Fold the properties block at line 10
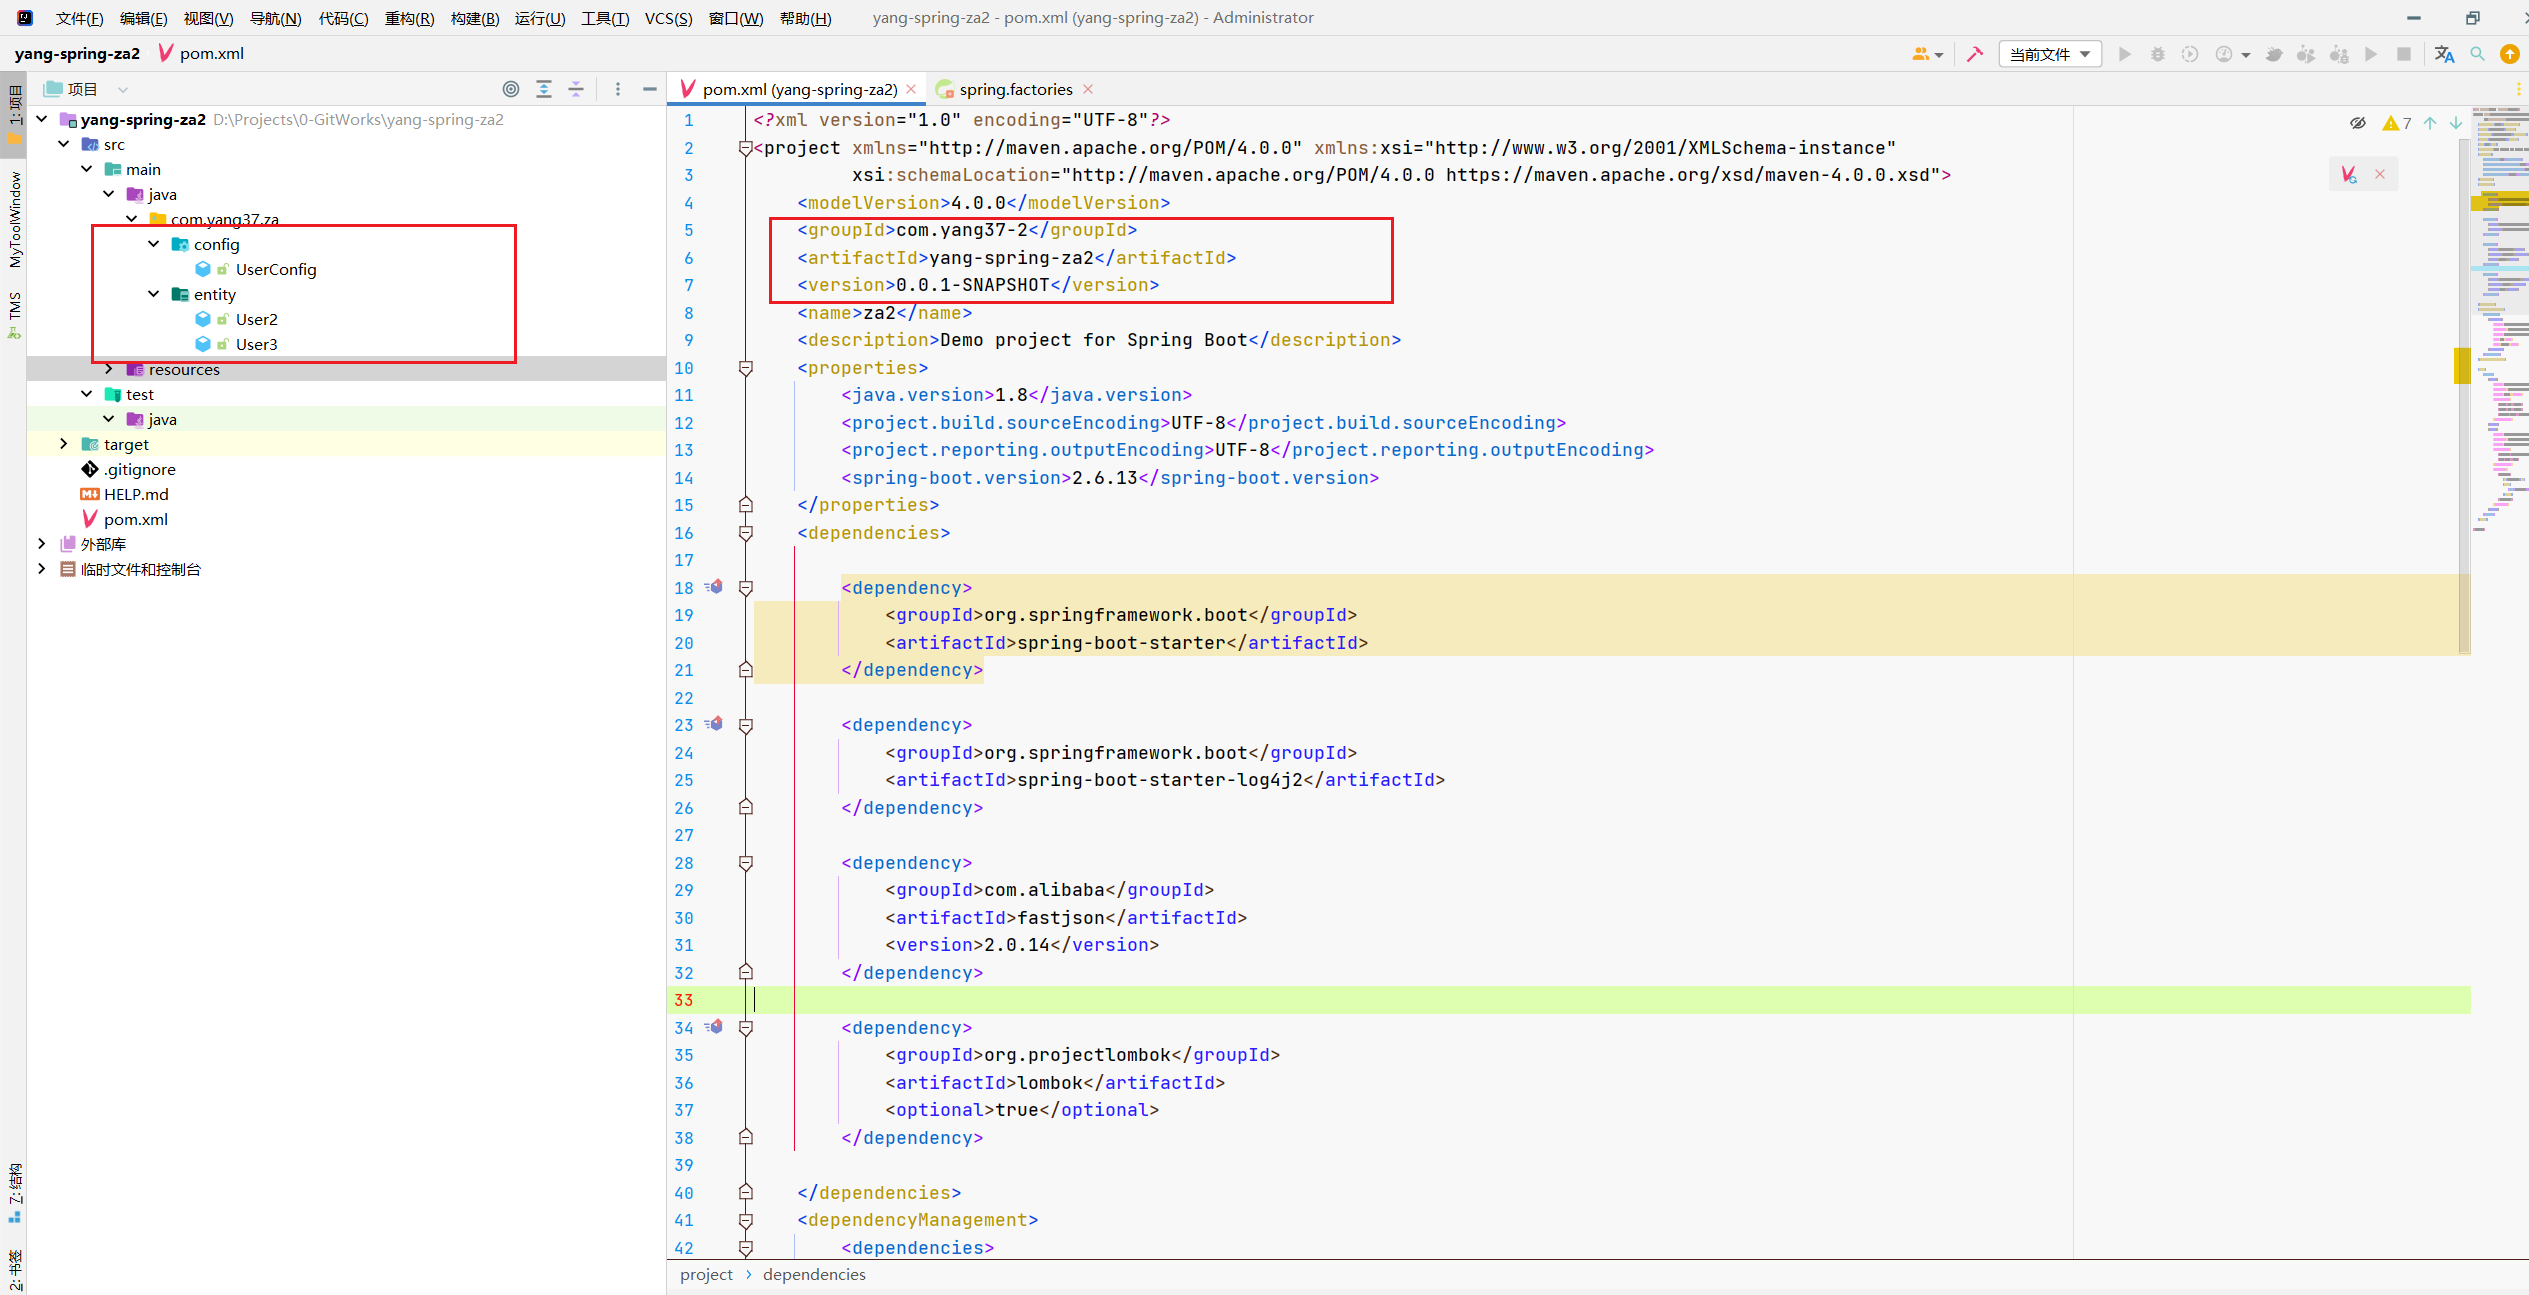The height and width of the screenshot is (1295, 2529). click(745, 368)
